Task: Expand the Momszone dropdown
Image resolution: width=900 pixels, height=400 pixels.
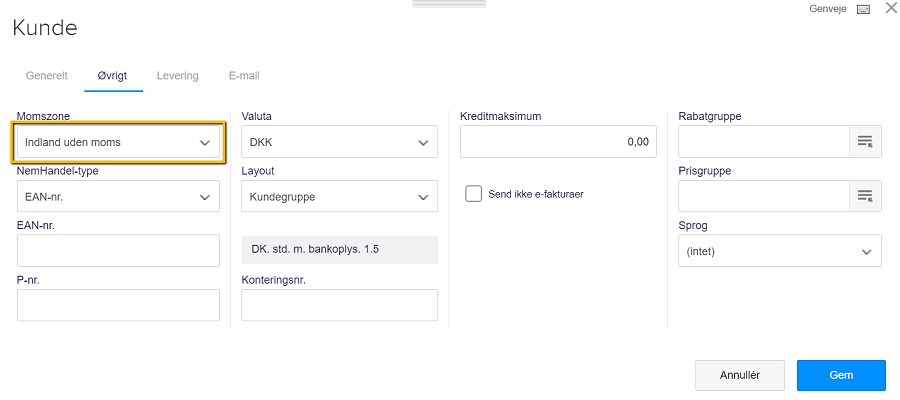Action: [x=118, y=142]
